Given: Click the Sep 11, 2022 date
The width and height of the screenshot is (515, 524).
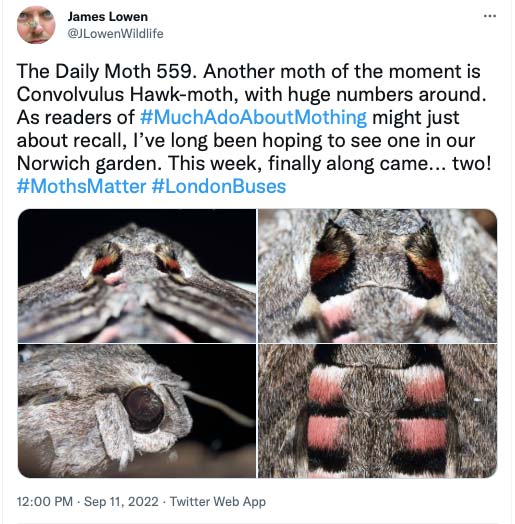Looking at the screenshot, I should pos(121,502).
